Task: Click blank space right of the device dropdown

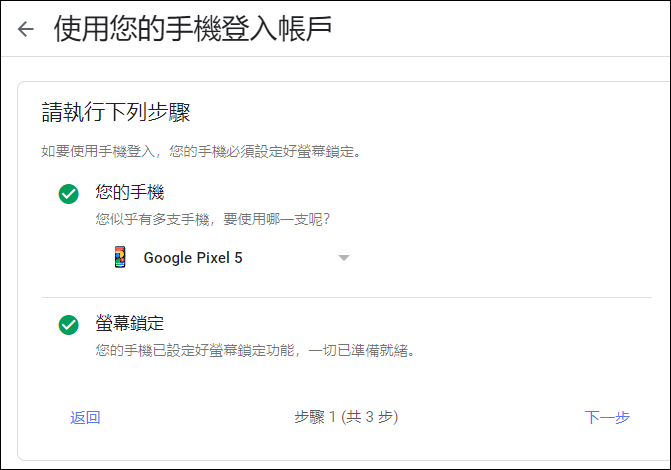Action: [503, 257]
